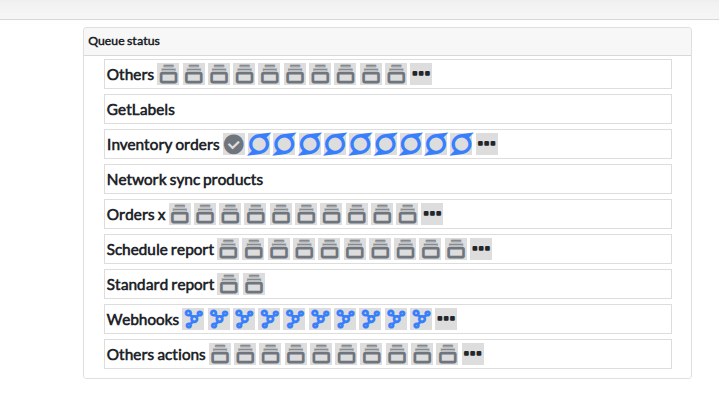This screenshot has height=404, width=719.
Task: Click the first Webhooks branch icon
Action: (x=194, y=319)
